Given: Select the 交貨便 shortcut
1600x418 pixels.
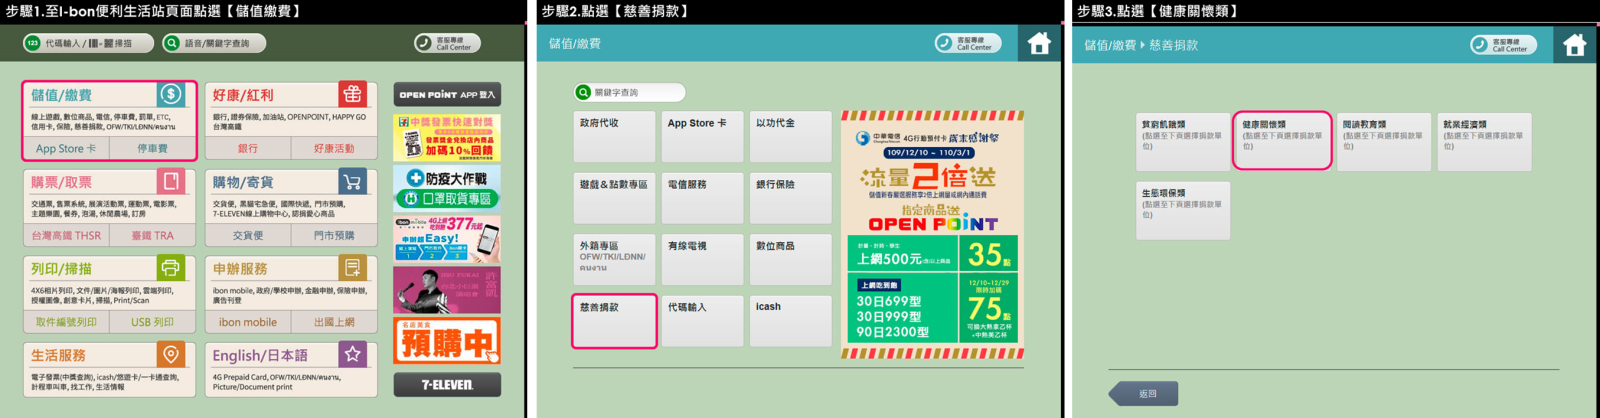Looking at the screenshot, I should click(x=248, y=235).
